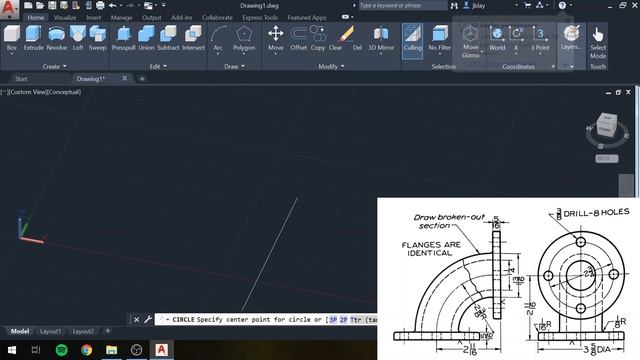The width and height of the screenshot is (640, 360).
Task: Pick the Loft tool
Action: [x=78, y=38]
